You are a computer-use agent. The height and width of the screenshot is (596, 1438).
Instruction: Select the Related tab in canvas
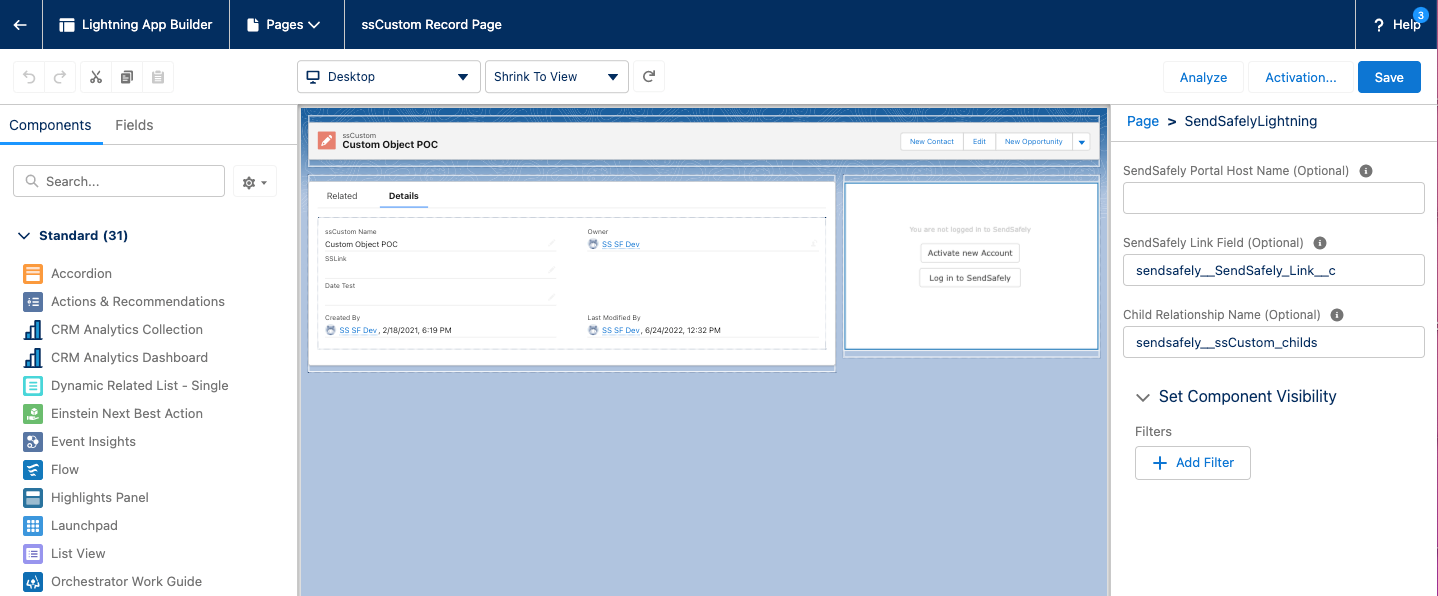(x=342, y=196)
